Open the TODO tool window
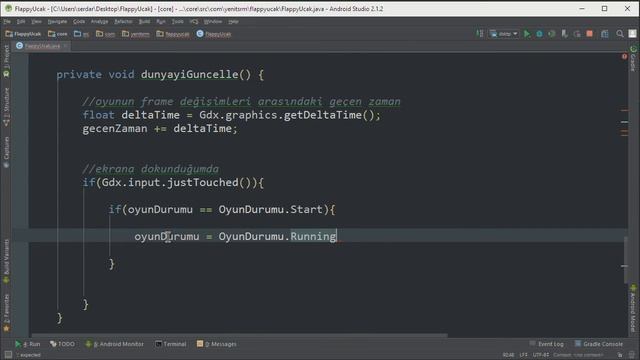The image size is (640, 360). pyautogui.click(x=62, y=344)
